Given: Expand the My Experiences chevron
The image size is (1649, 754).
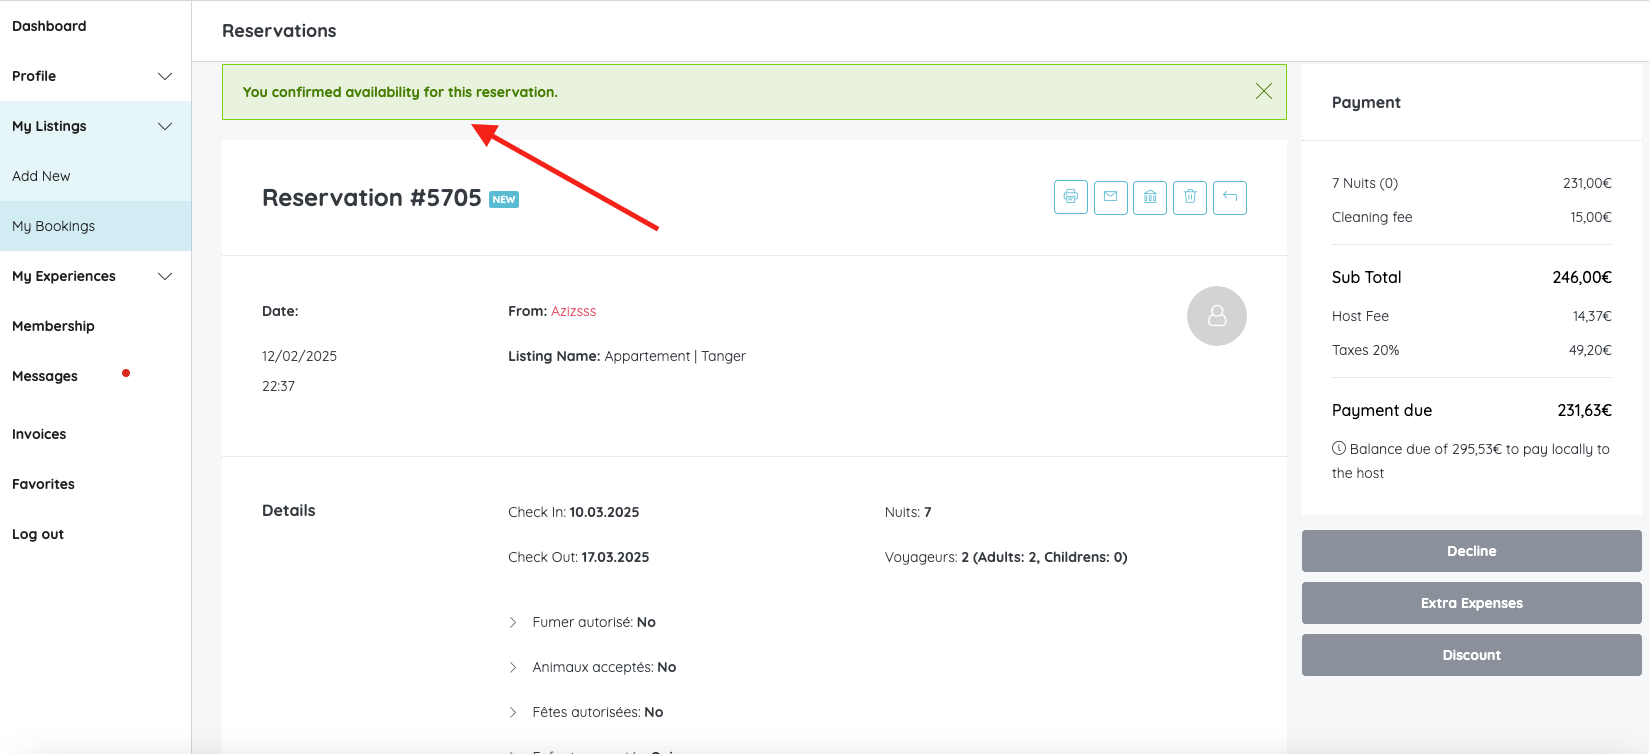Looking at the screenshot, I should coord(165,276).
